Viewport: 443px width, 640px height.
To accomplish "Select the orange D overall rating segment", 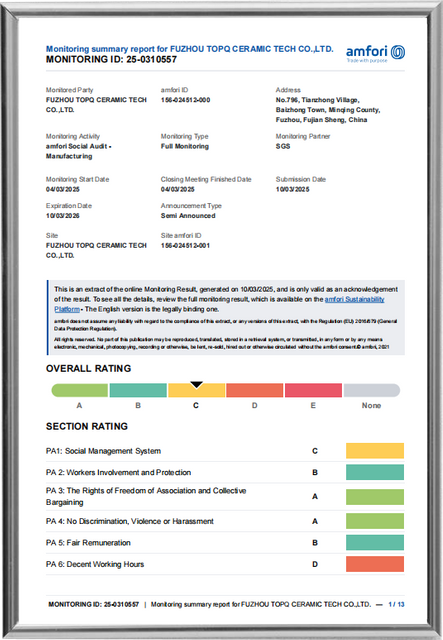I will point(255,390).
